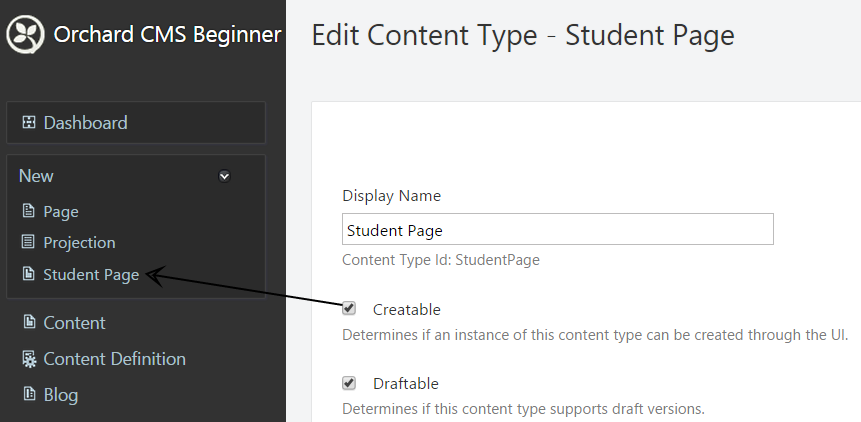Click the Blog icon in sidebar
Image resolution: width=861 pixels, height=422 pixels.
click(x=28, y=393)
